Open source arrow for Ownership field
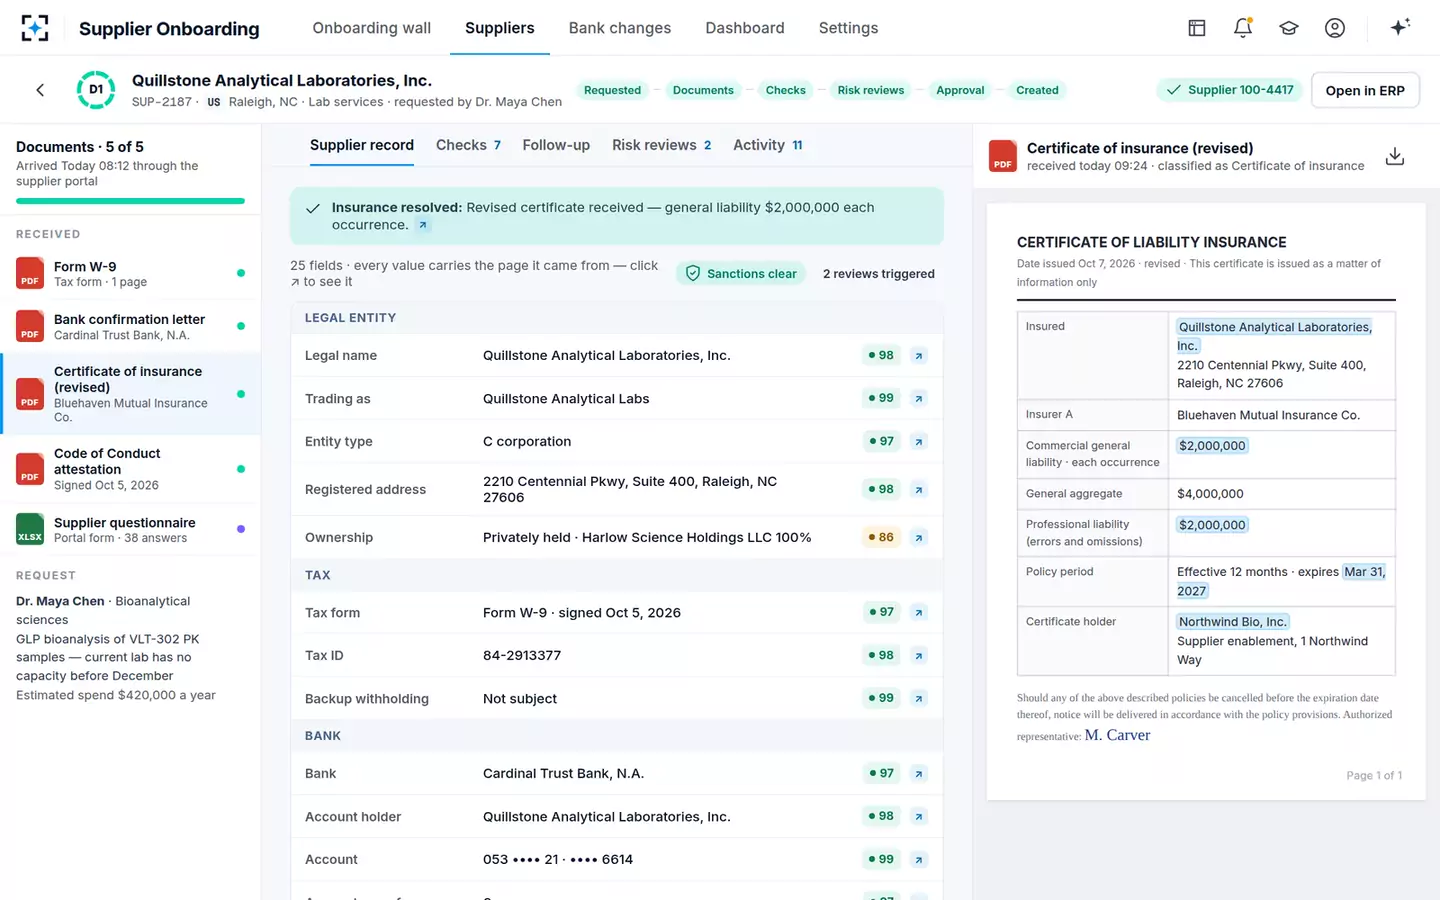 919,538
